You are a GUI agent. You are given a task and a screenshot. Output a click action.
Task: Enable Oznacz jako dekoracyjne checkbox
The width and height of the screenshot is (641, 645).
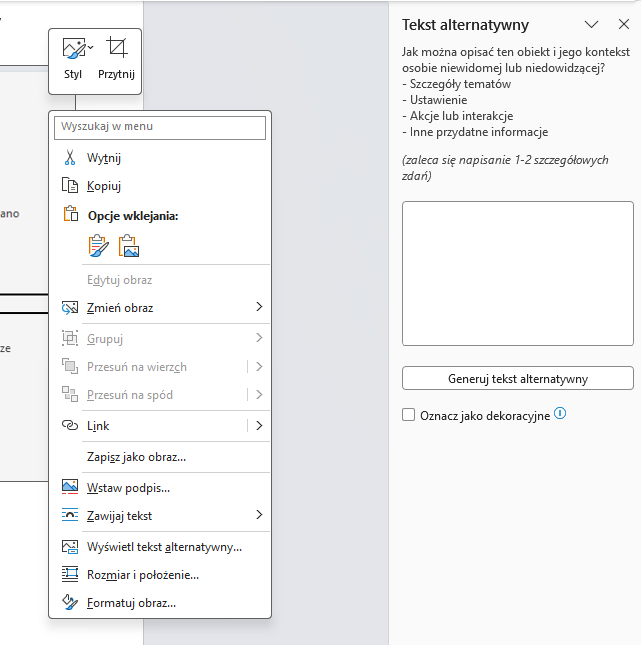tap(409, 415)
